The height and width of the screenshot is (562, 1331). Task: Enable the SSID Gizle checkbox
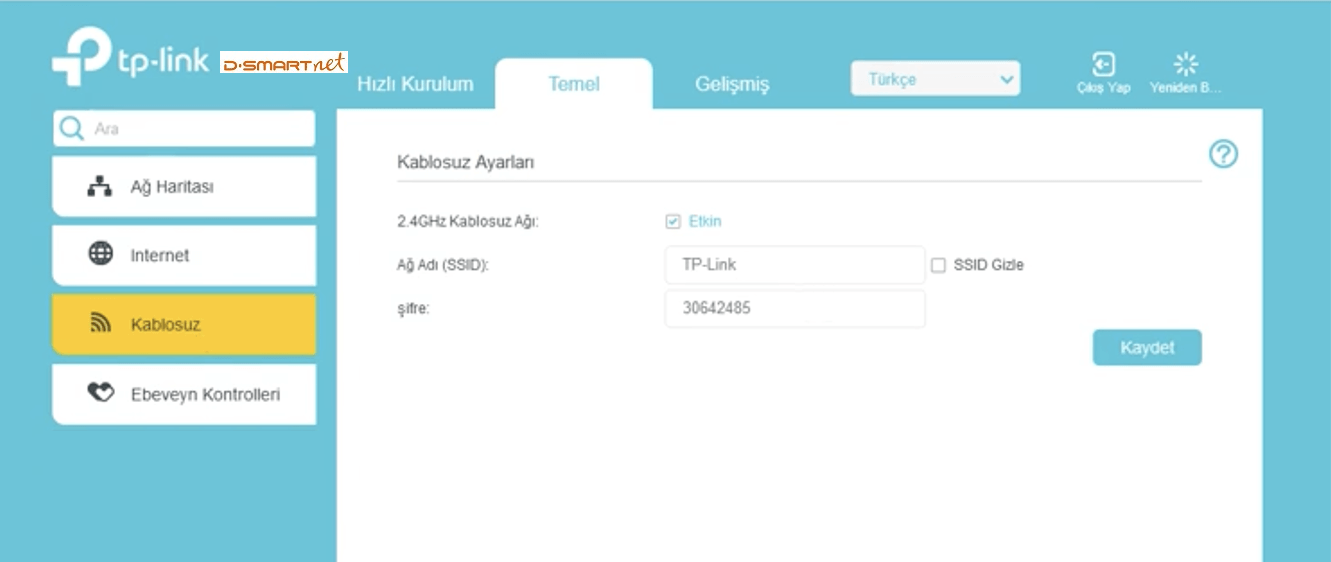click(x=938, y=266)
